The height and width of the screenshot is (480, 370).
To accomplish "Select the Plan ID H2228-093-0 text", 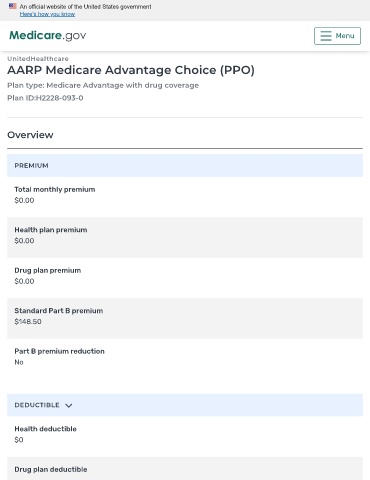I will pos(45,98).
